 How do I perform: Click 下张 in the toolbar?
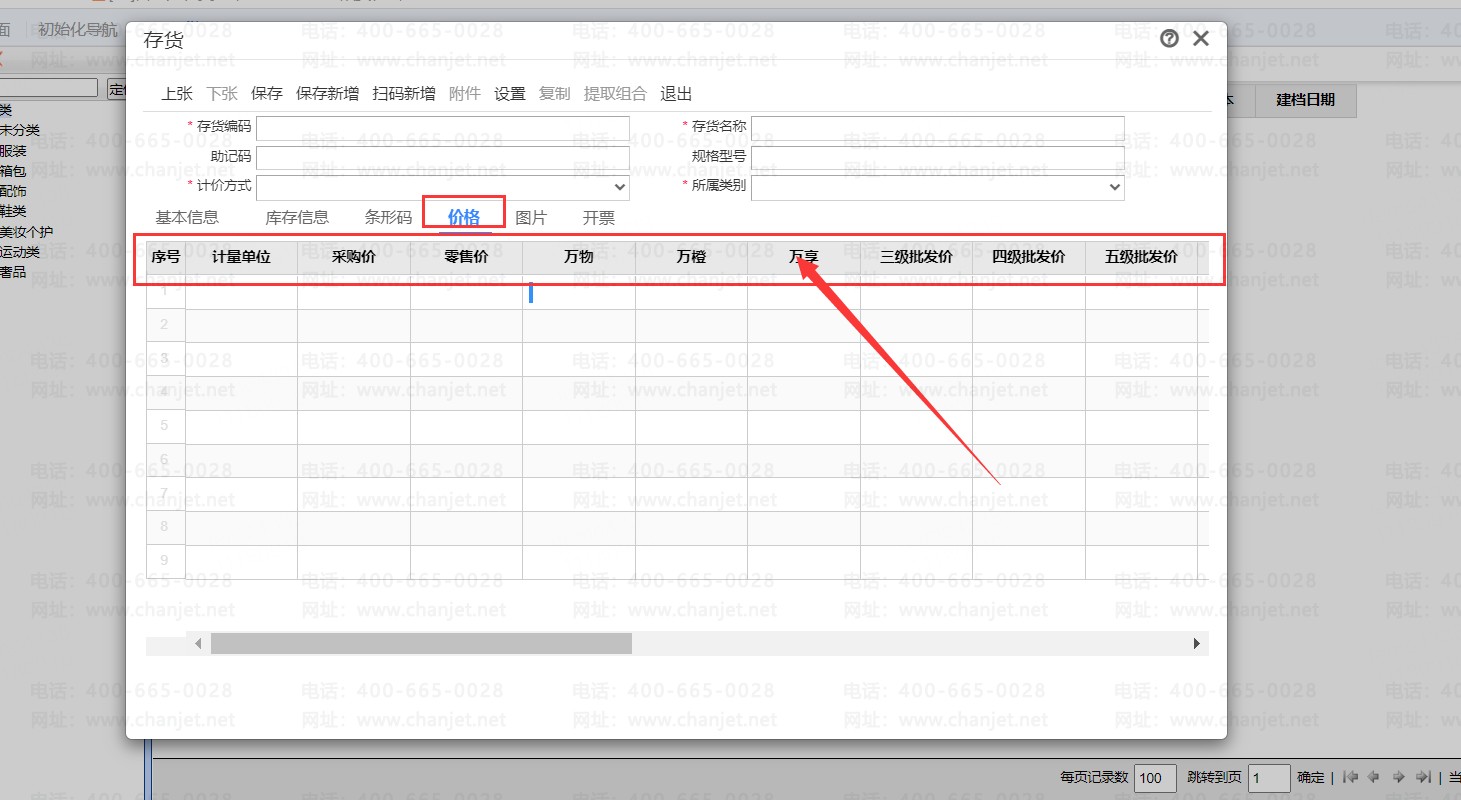click(x=222, y=94)
